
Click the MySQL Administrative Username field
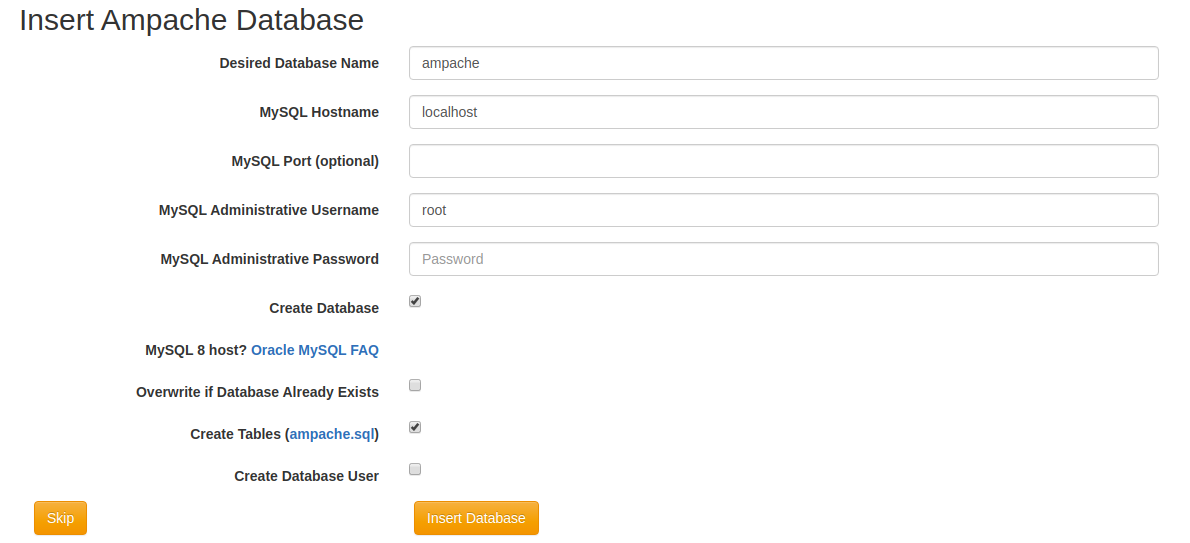pyautogui.click(x=783, y=210)
